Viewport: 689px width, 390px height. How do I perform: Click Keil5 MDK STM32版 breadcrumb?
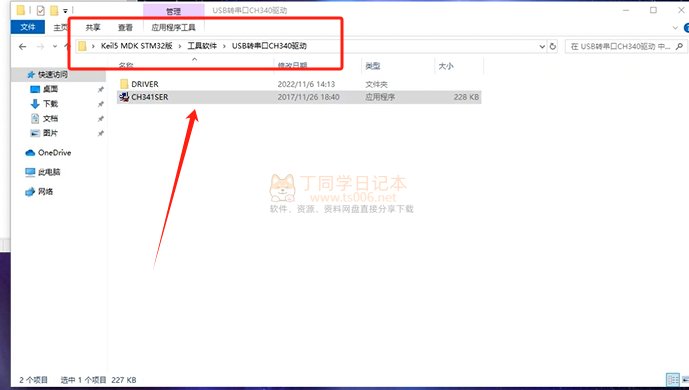[x=137, y=46]
